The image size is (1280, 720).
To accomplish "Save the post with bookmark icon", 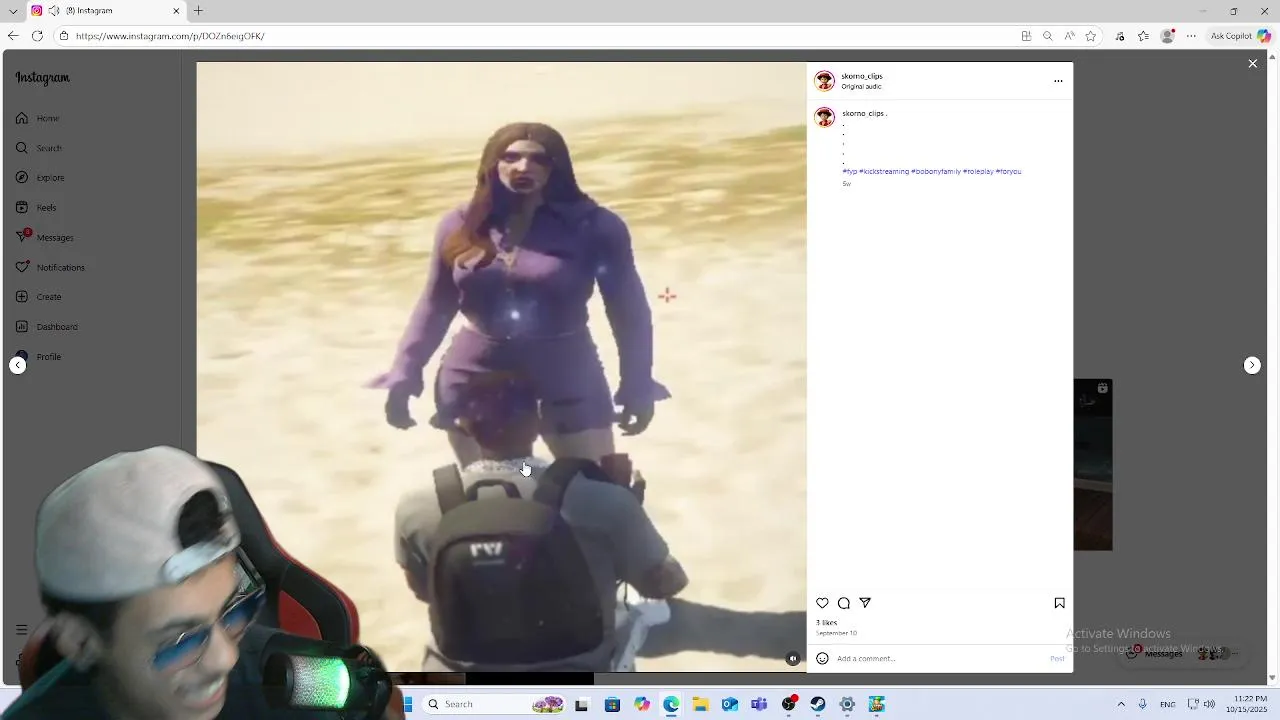I will [x=1059, y=603].
